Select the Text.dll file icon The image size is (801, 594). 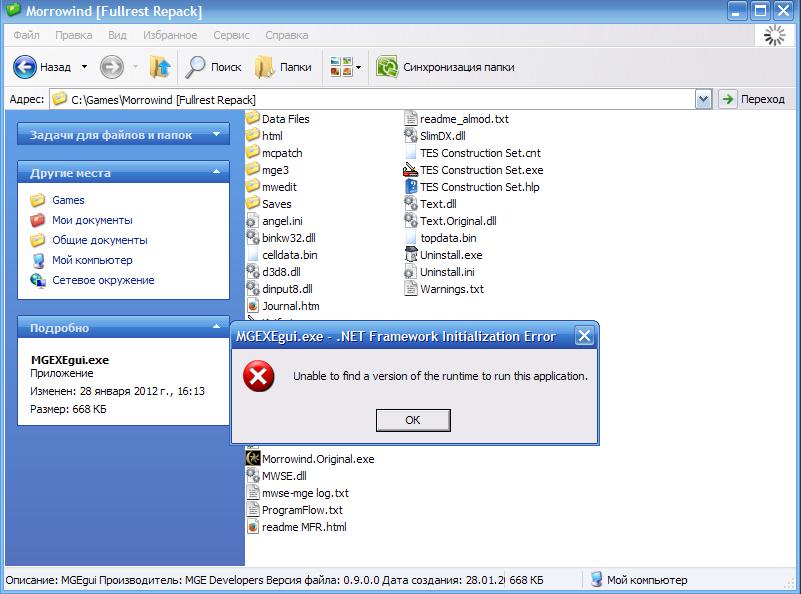(x=411, y=203)
